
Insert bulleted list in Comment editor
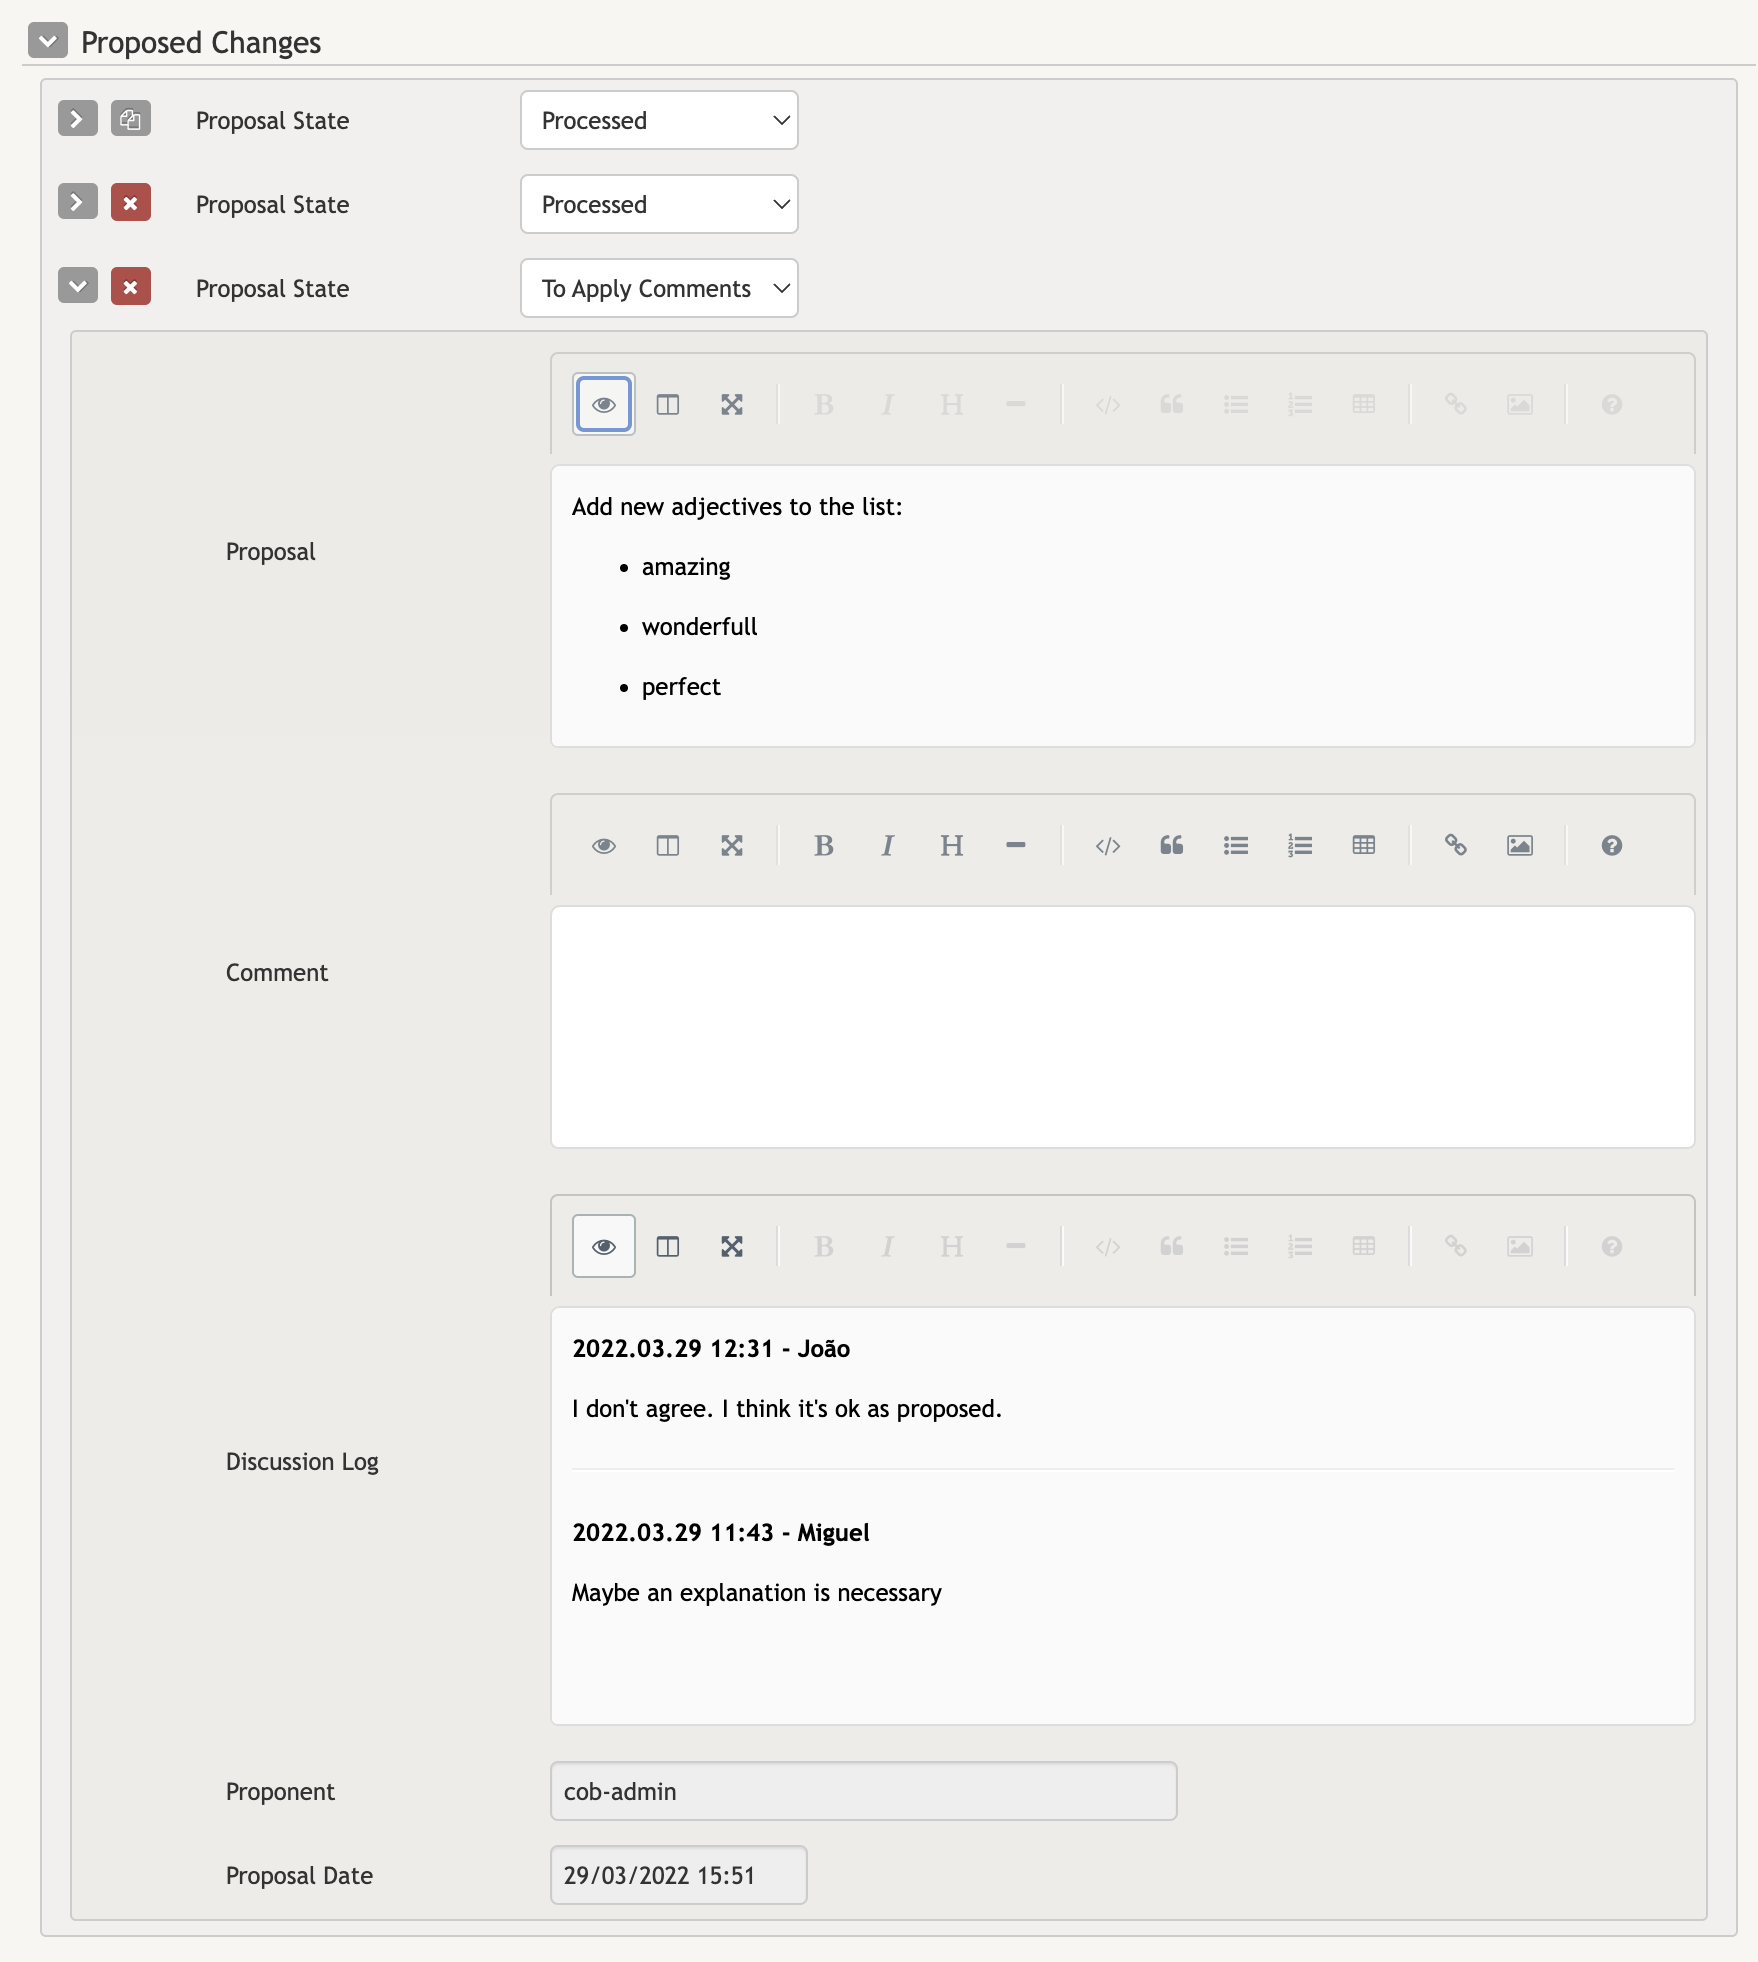click(1236, 845)
